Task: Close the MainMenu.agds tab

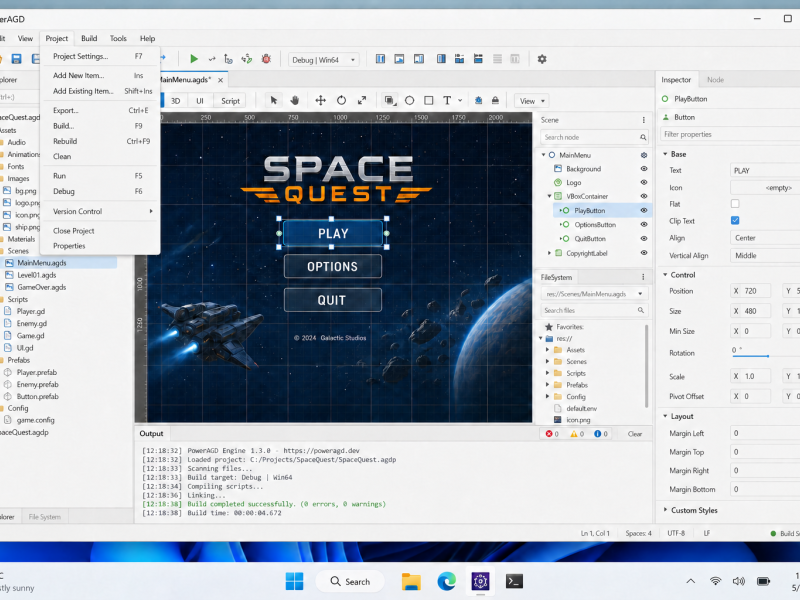Action: coord(220,80)
